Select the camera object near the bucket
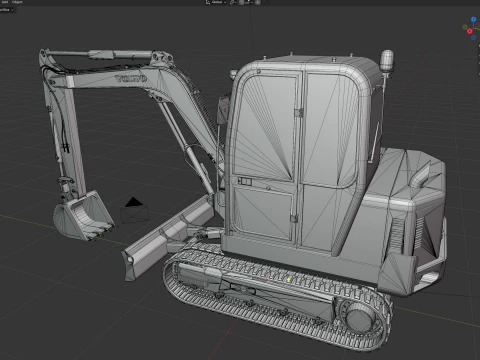The image size is (480, 360). click(135, 211)
